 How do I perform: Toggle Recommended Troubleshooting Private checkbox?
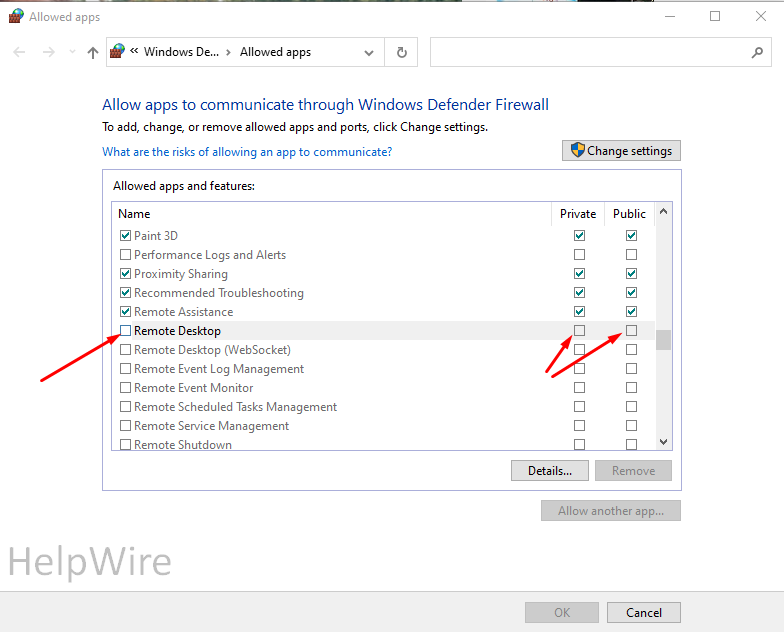coord(580,292)
